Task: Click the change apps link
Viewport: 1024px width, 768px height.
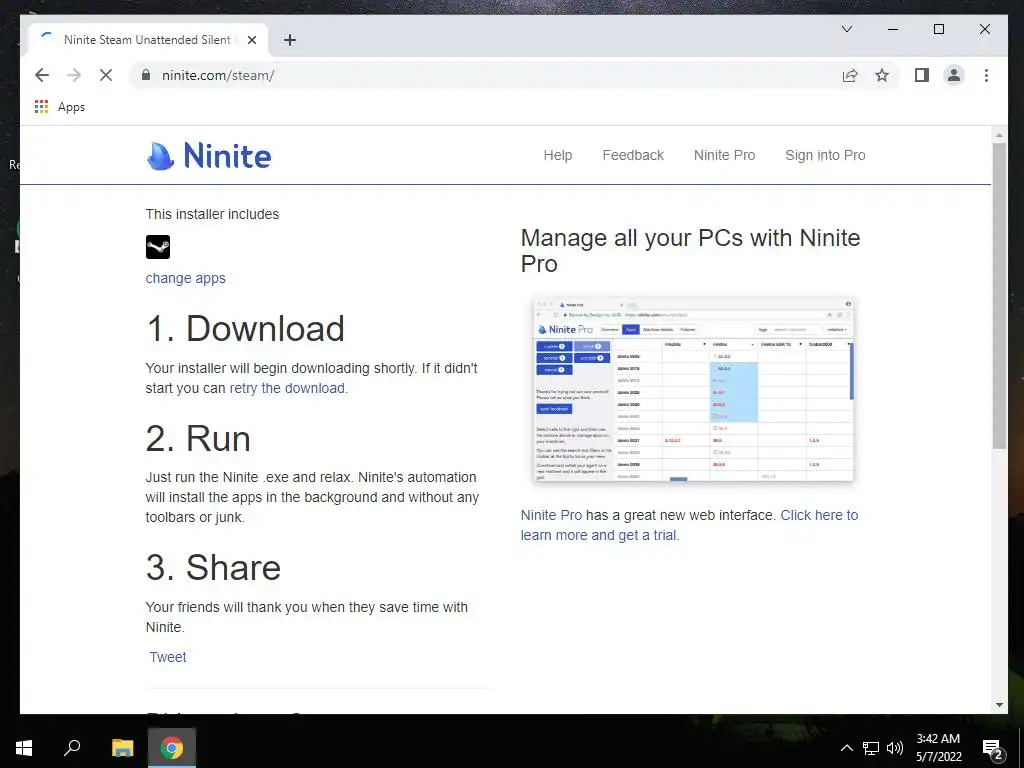Action: [185, 278]
